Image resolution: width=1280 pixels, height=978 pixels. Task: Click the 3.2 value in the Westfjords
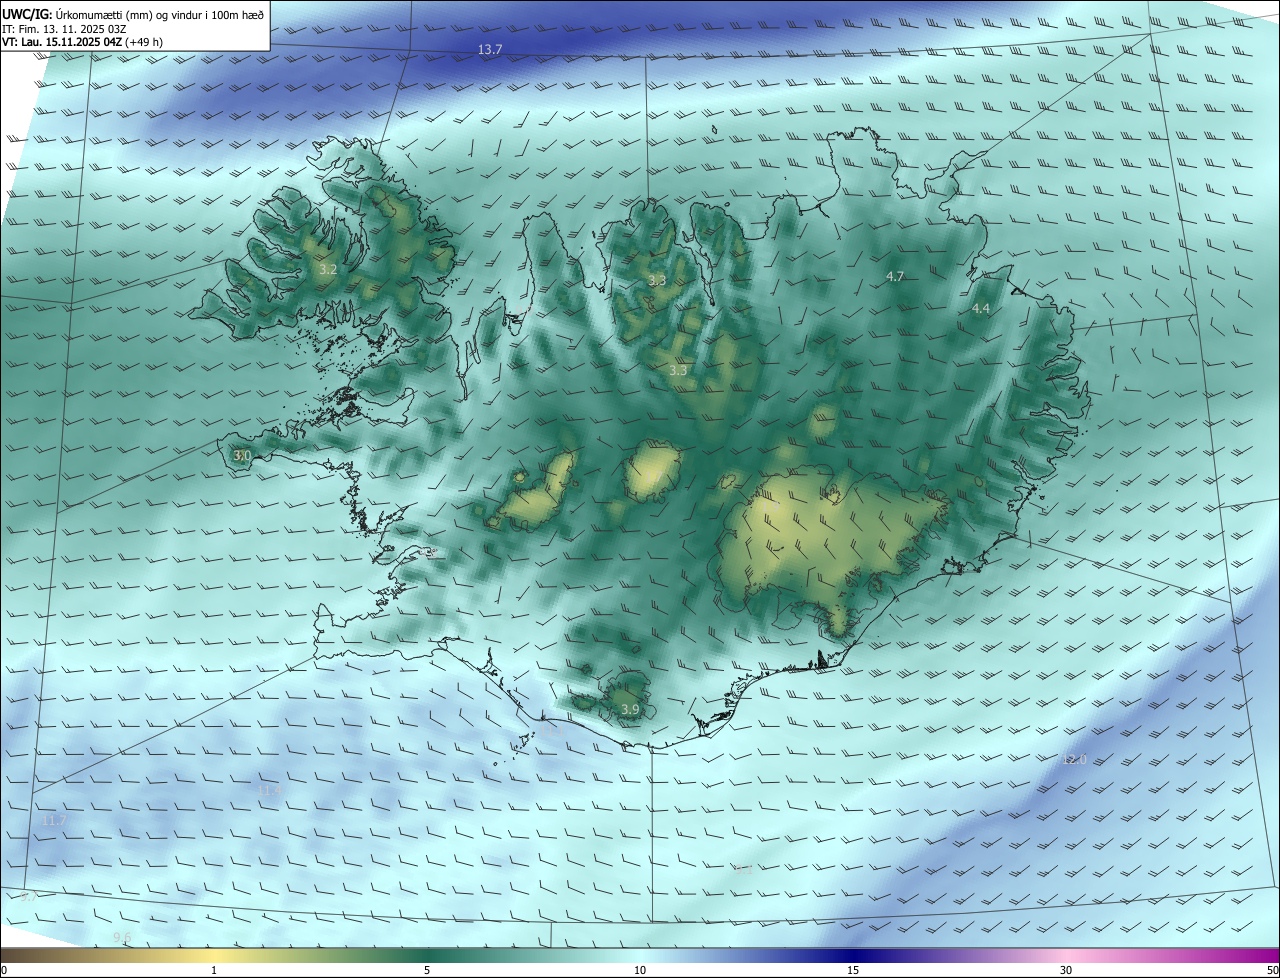328,269
